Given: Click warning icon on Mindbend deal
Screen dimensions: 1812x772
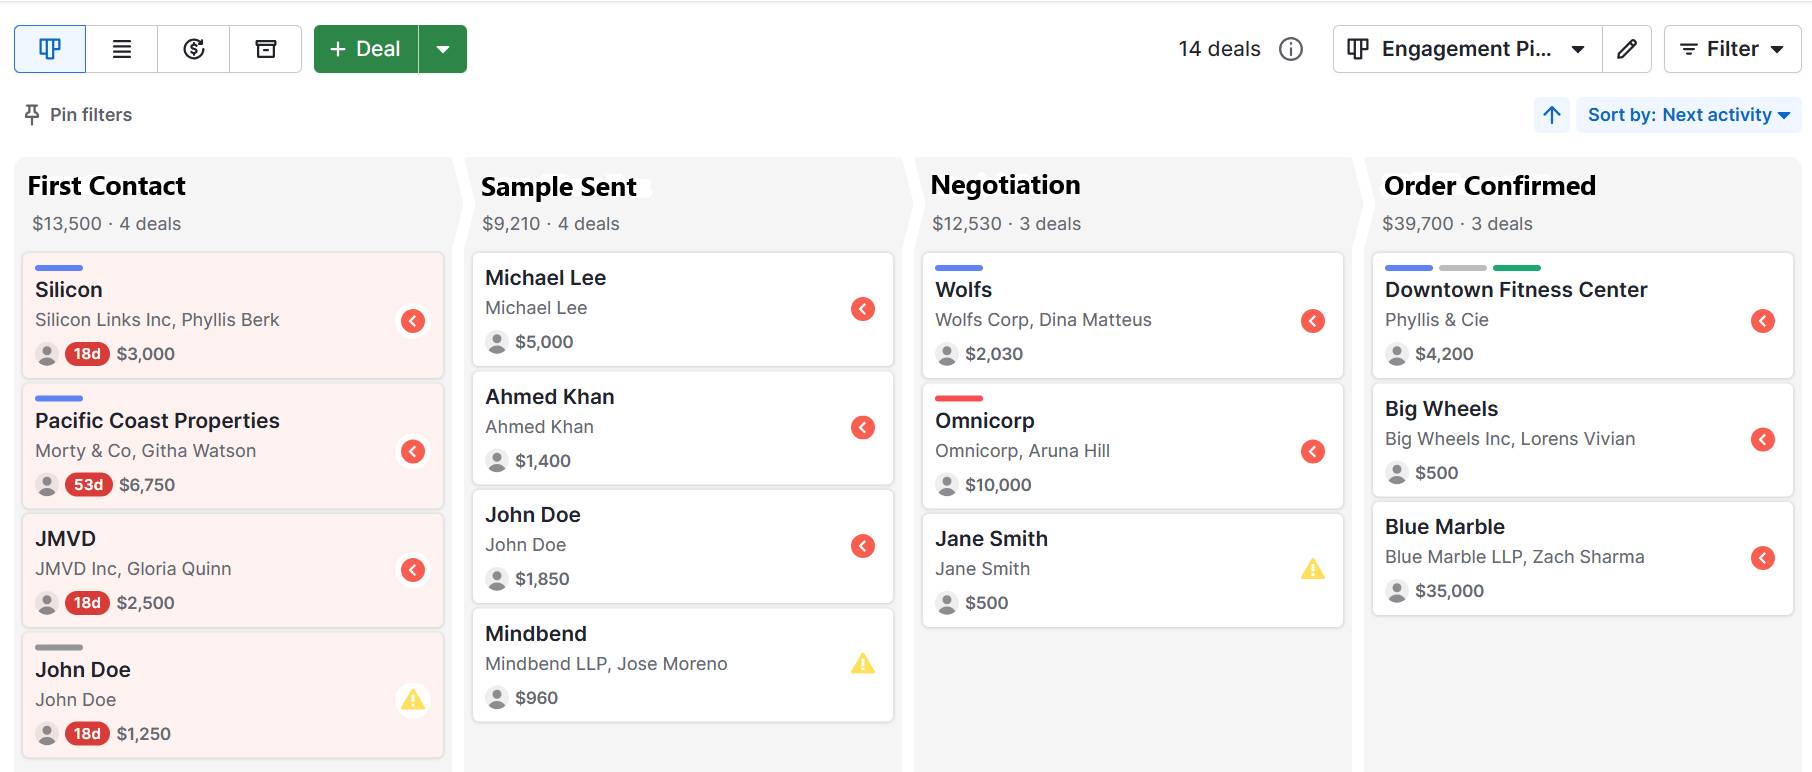Looking at the screenshot, I should (863, 664).
